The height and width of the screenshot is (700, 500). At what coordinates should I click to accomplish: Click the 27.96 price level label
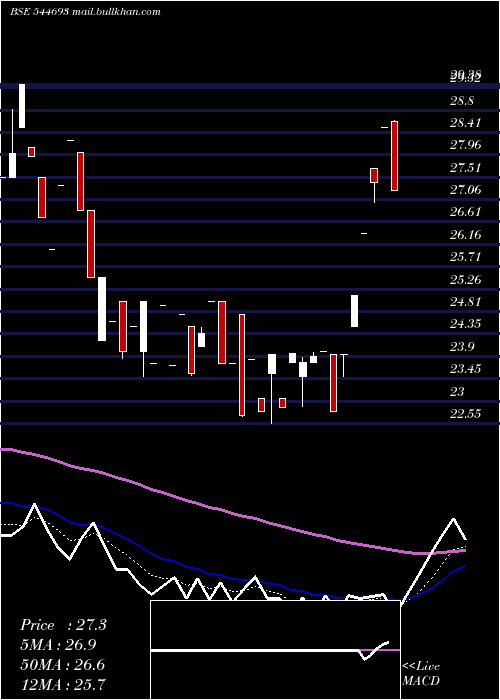point(465,145)
